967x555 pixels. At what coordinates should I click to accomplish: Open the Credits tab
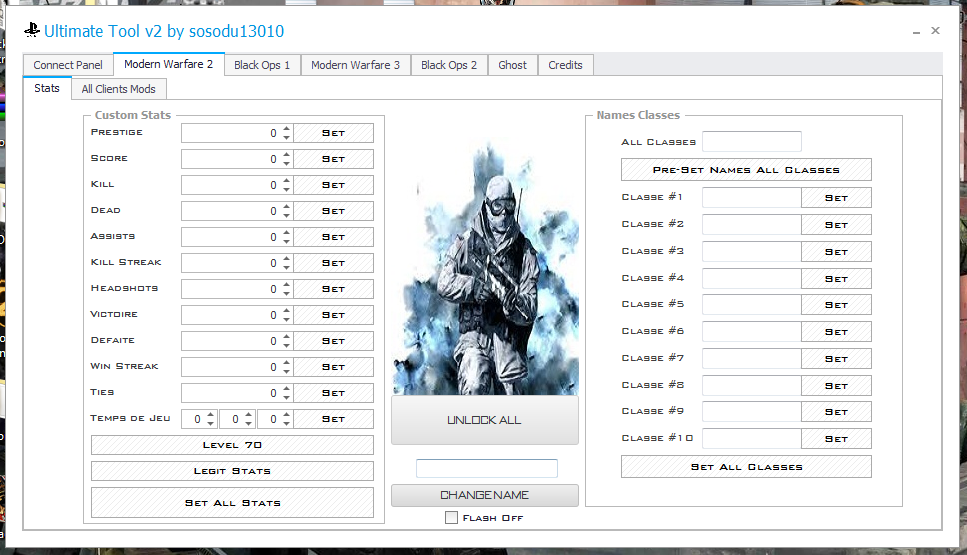(566, 65)
